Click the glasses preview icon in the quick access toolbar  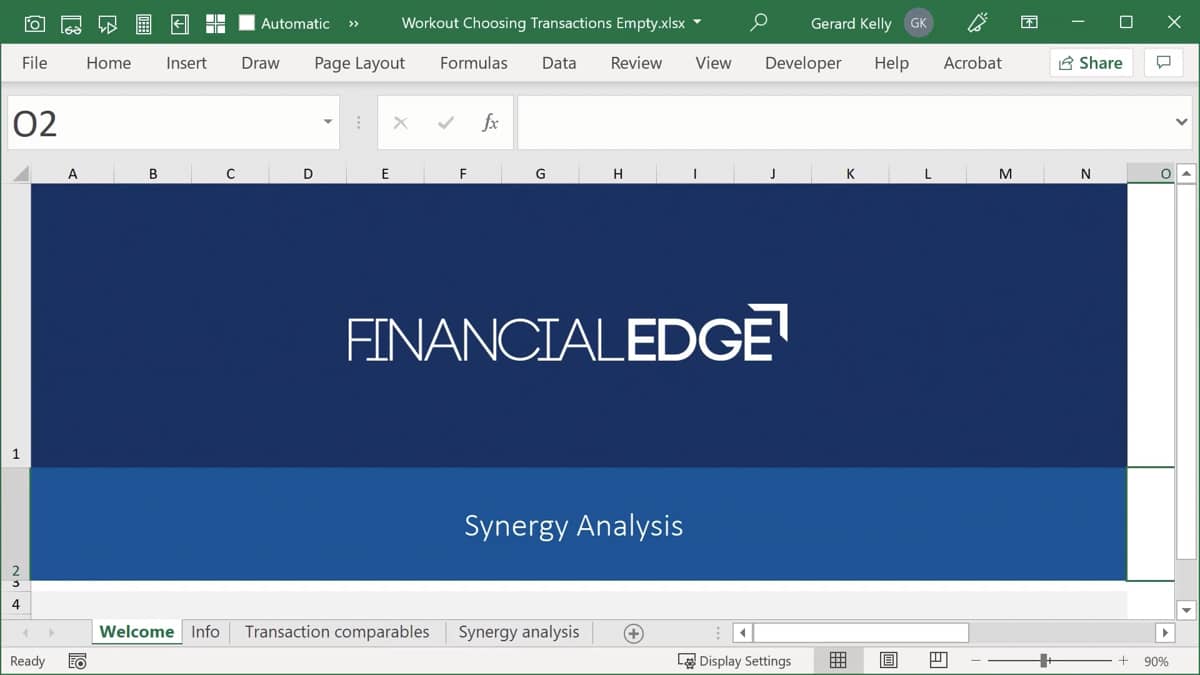71,23
